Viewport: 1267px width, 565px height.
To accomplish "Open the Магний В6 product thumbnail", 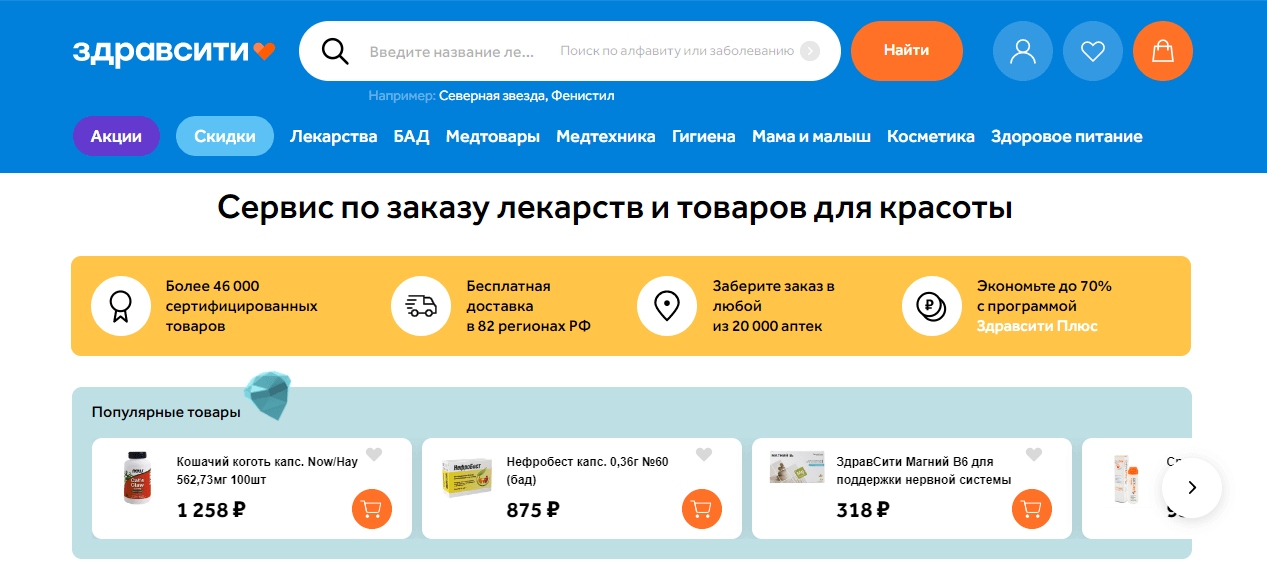I will [x=797, y=468].
